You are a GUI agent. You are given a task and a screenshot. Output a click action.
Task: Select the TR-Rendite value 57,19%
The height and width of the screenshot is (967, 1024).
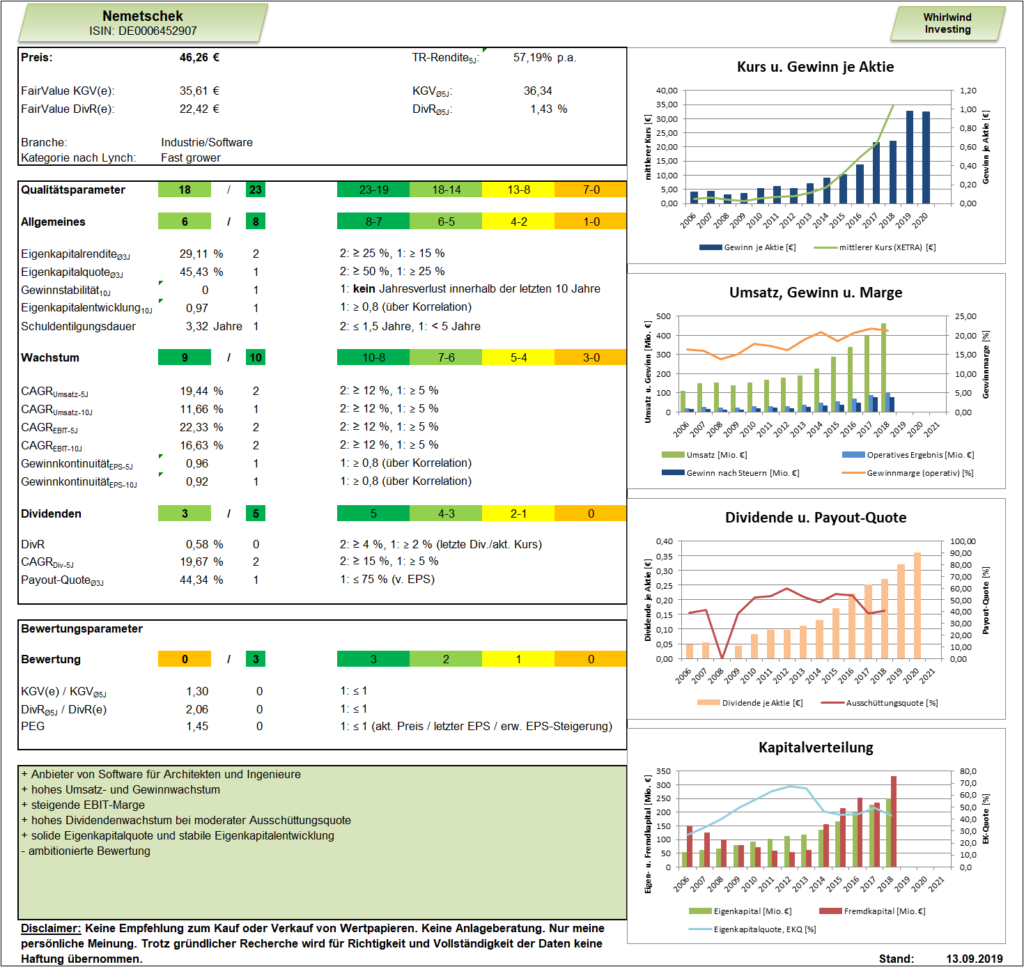532,57
